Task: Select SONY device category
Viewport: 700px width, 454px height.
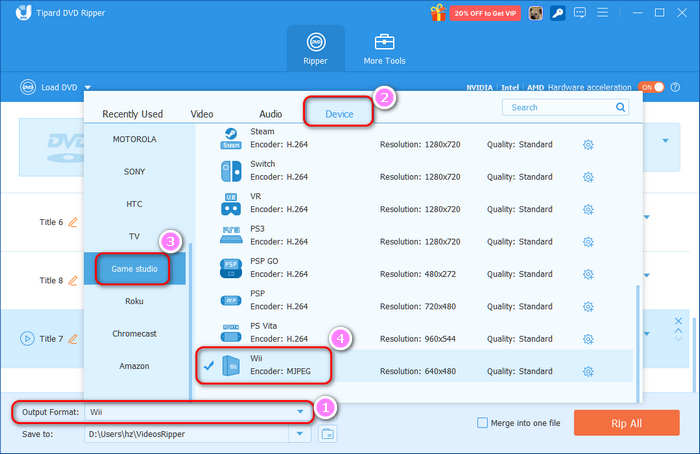Action: [x=134, y=171]
